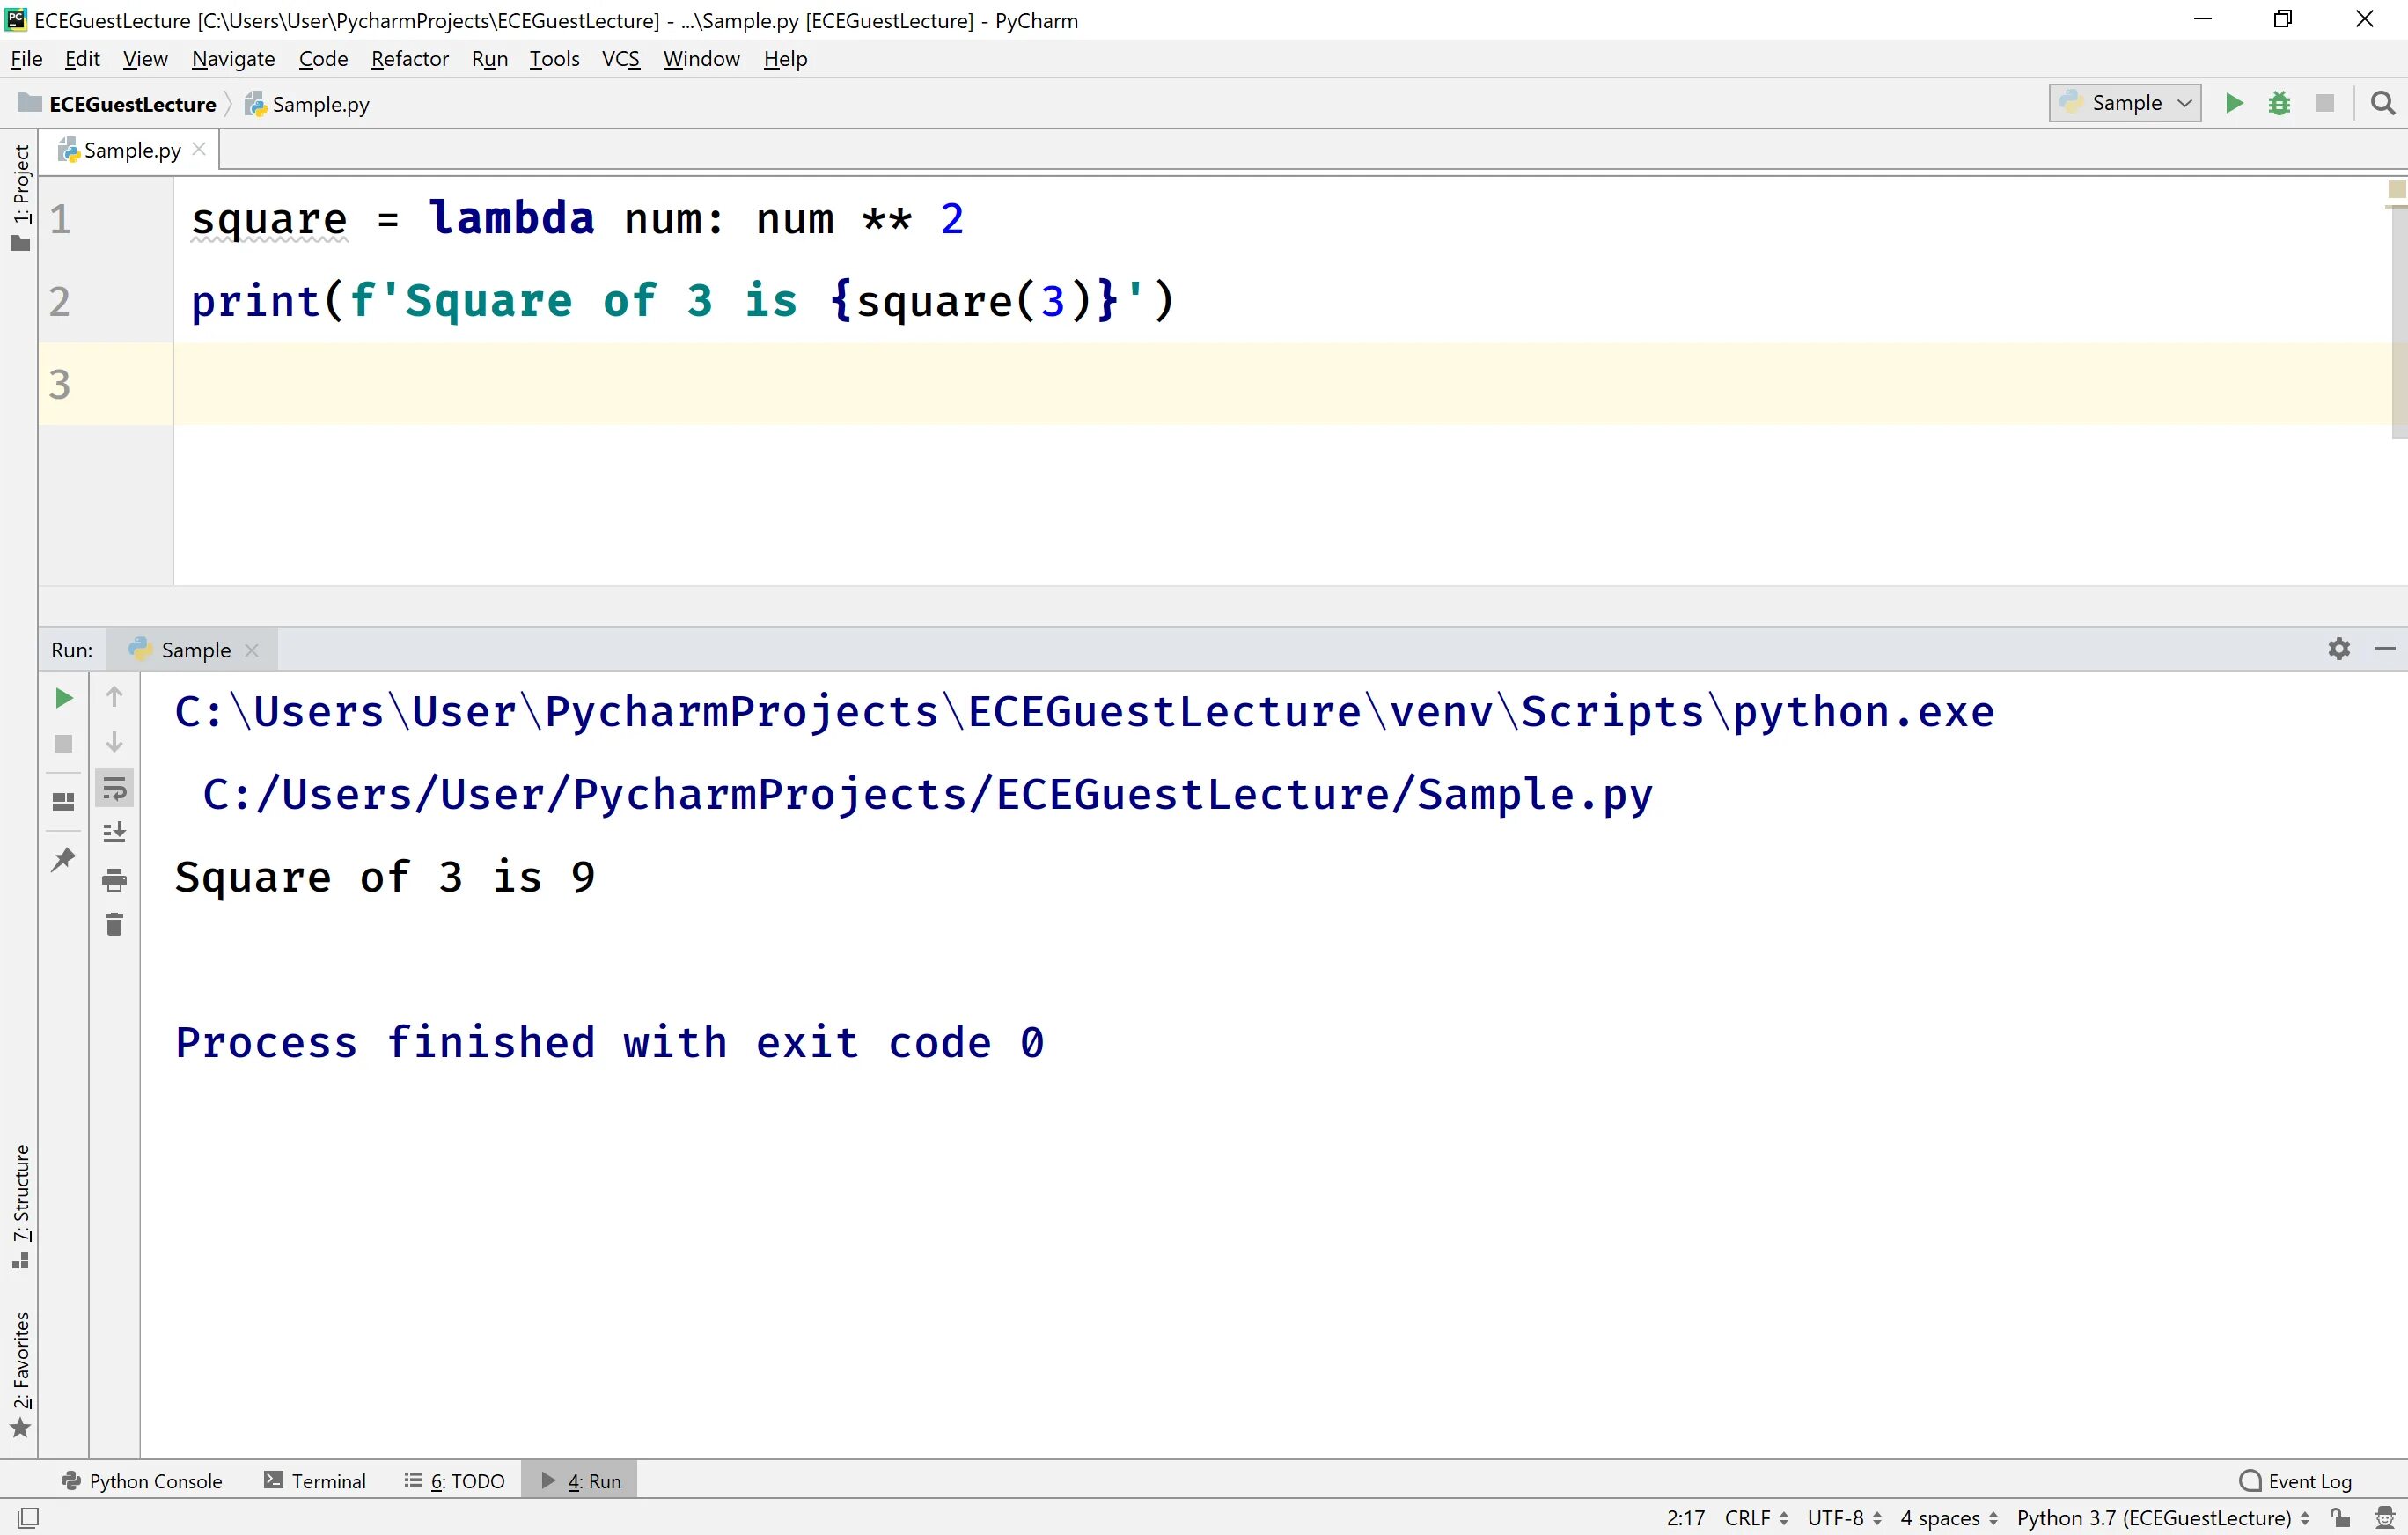Click the Settings gear in run panel
2408x1535 pixels.
coord(2339,649)
